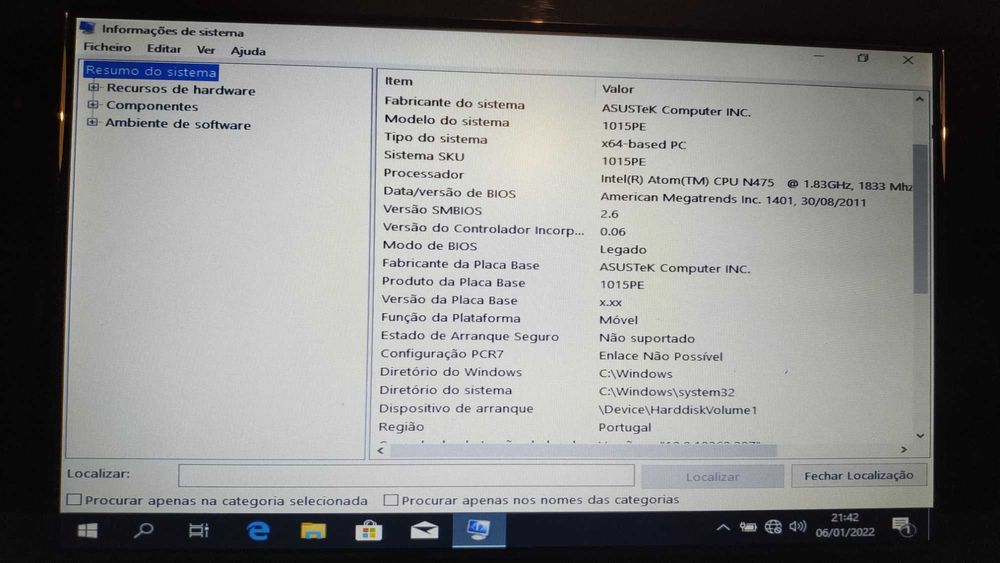Select Configuração PCR7 row
The width and height of the screenshot is (1000, 563).
pyautogui.click(x=646, y=355)
